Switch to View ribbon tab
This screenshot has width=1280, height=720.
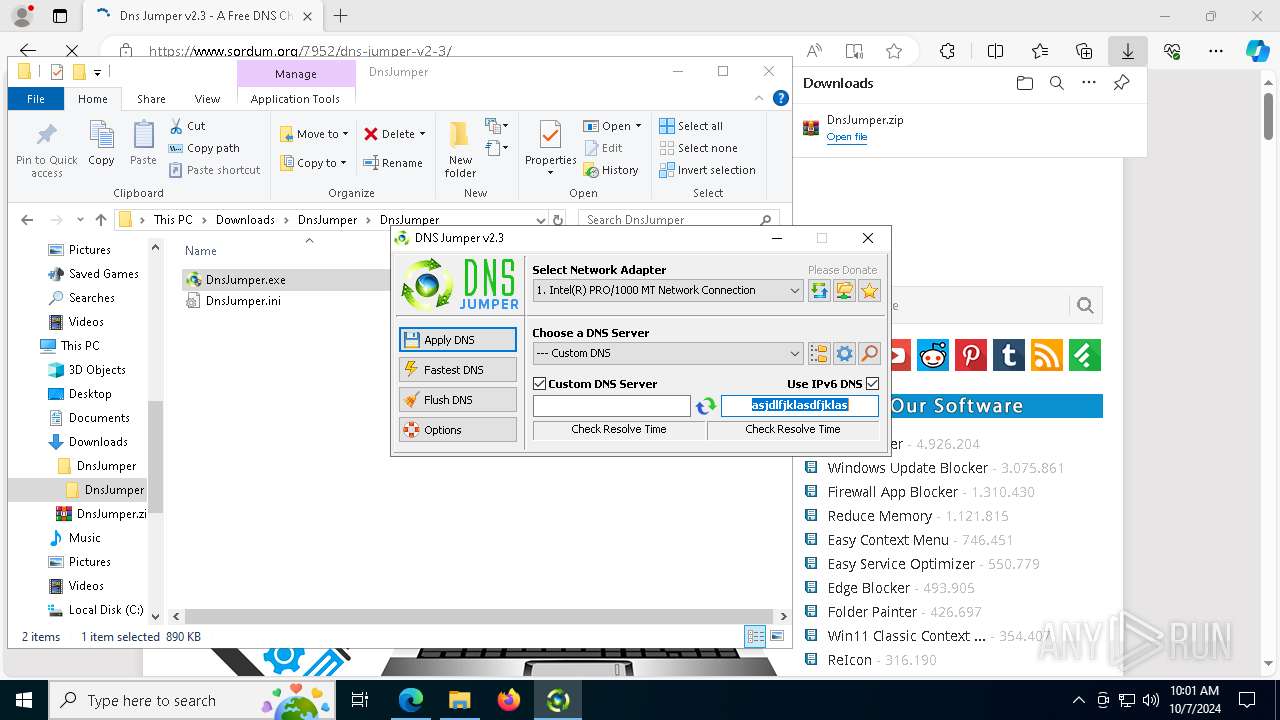[x=207, y=99]
